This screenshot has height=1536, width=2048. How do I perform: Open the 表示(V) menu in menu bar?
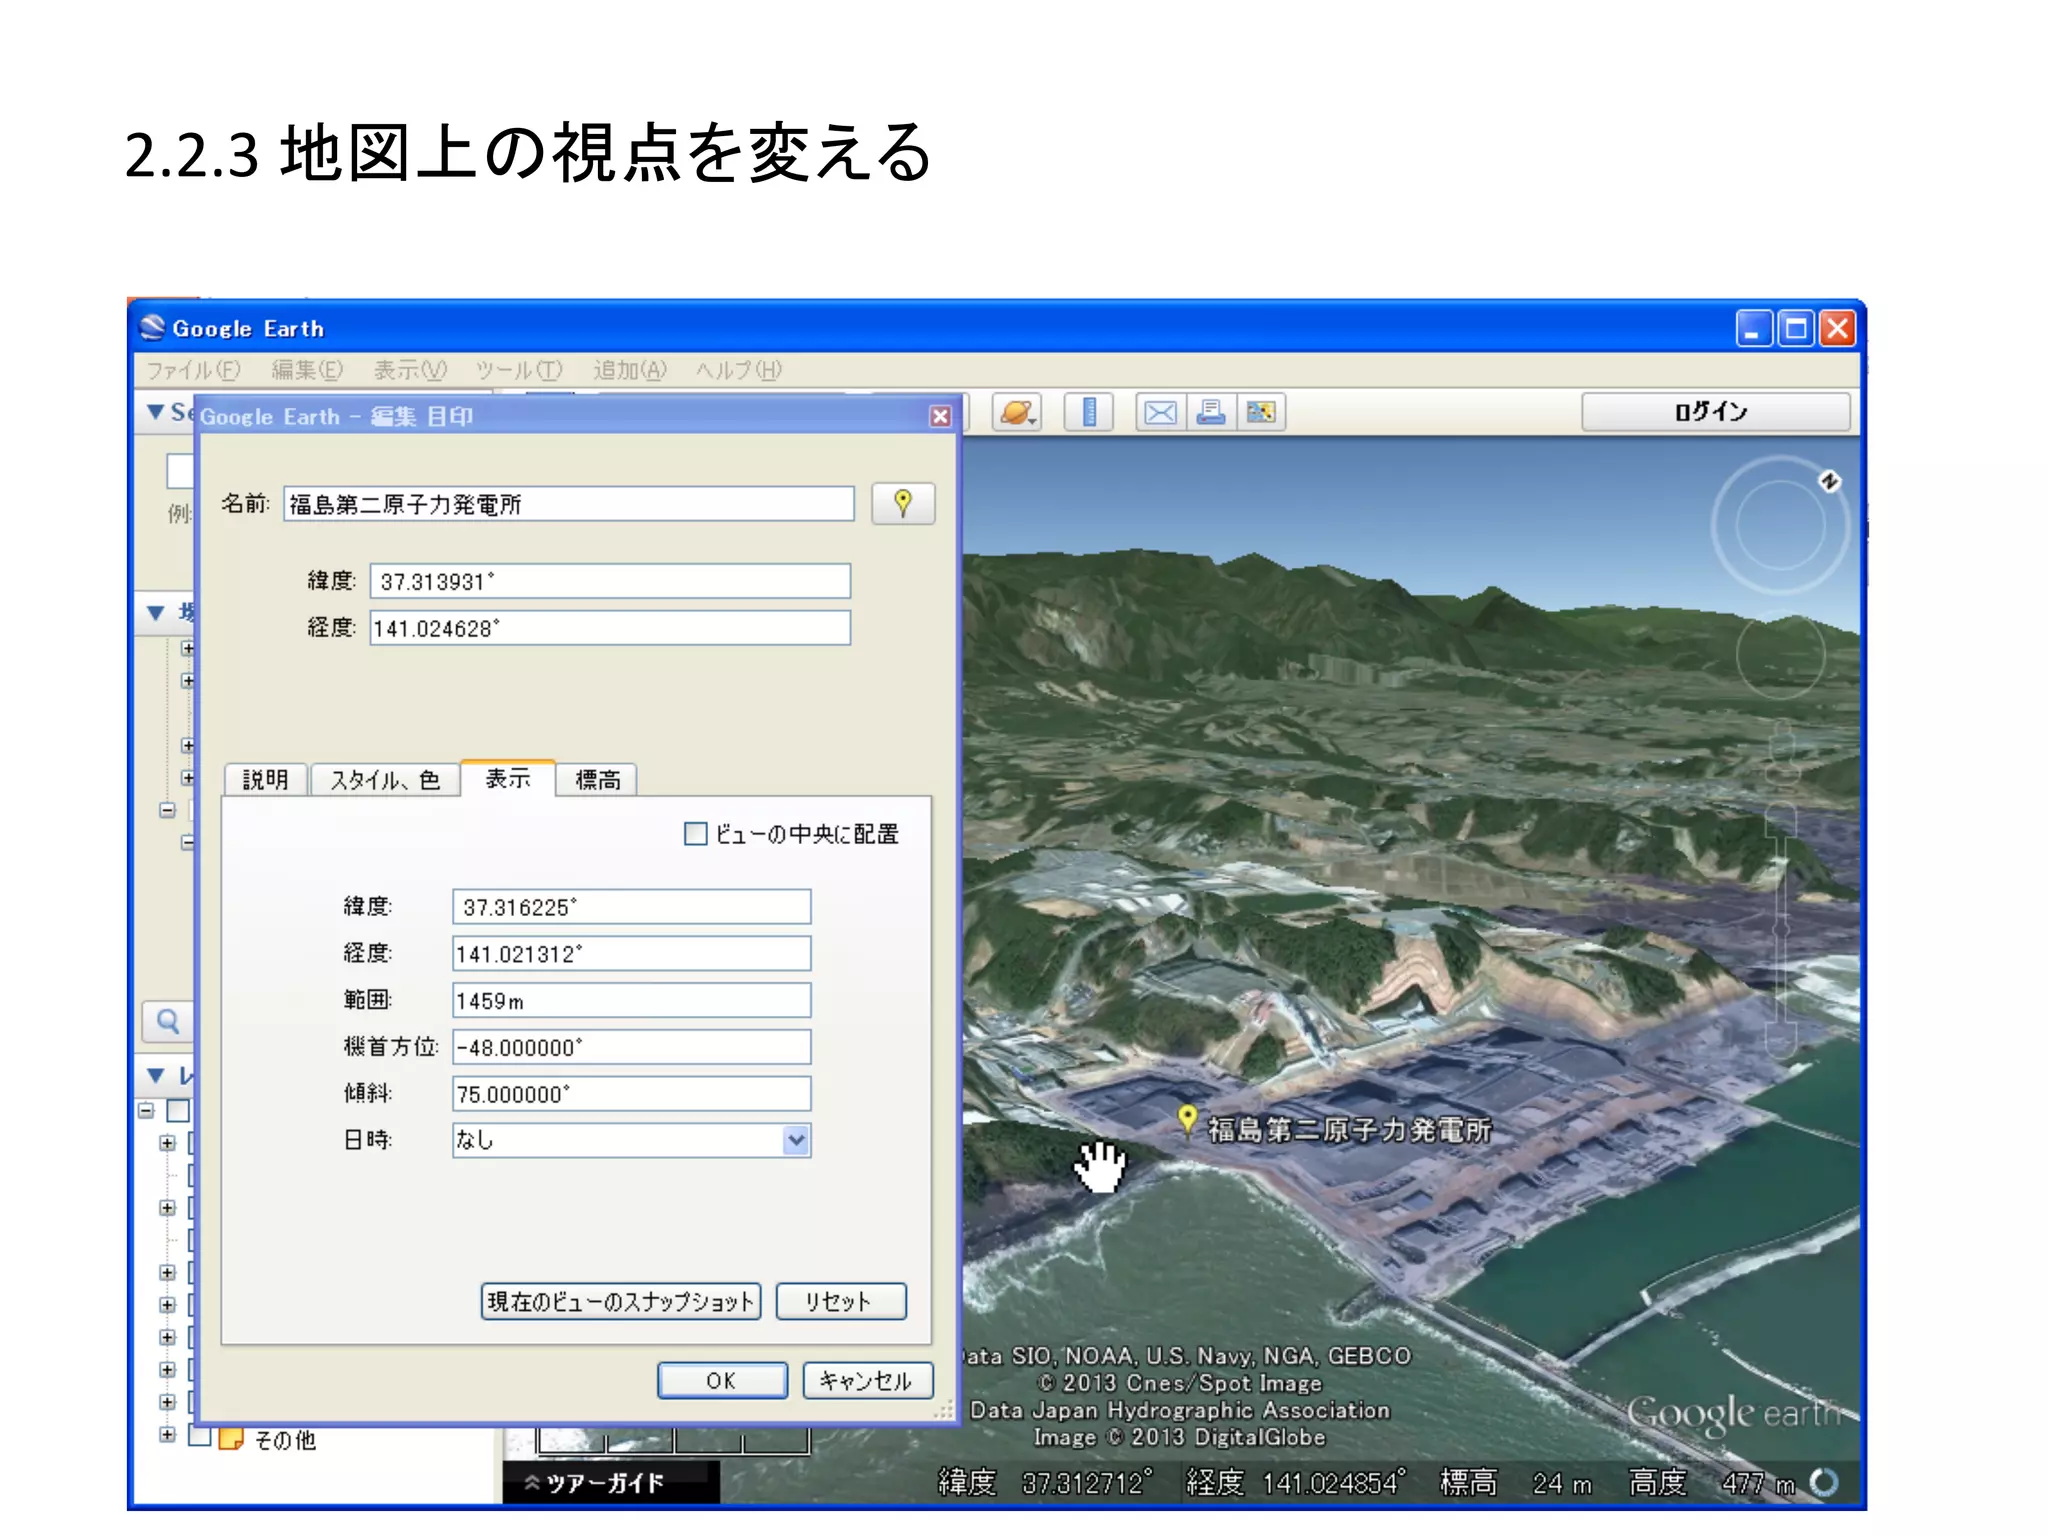pos(410,370)
